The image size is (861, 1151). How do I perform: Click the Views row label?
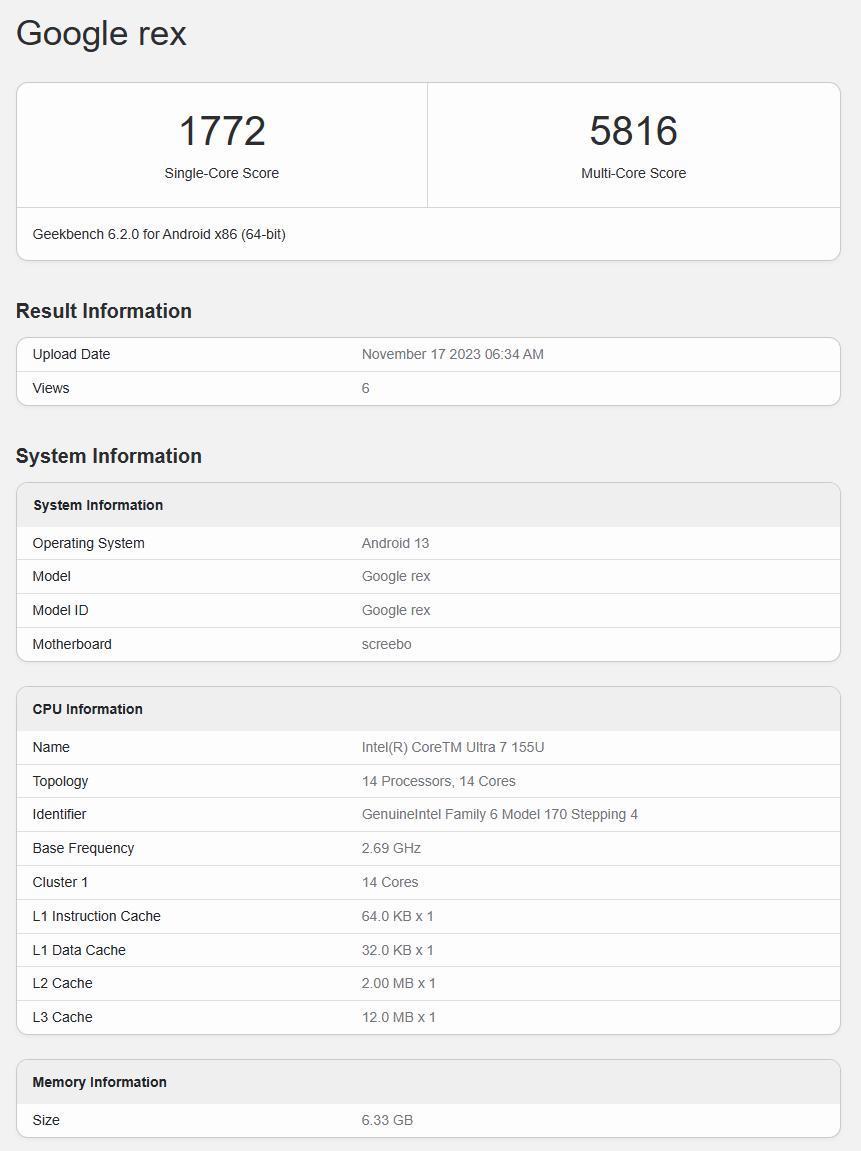coord(51,388)
